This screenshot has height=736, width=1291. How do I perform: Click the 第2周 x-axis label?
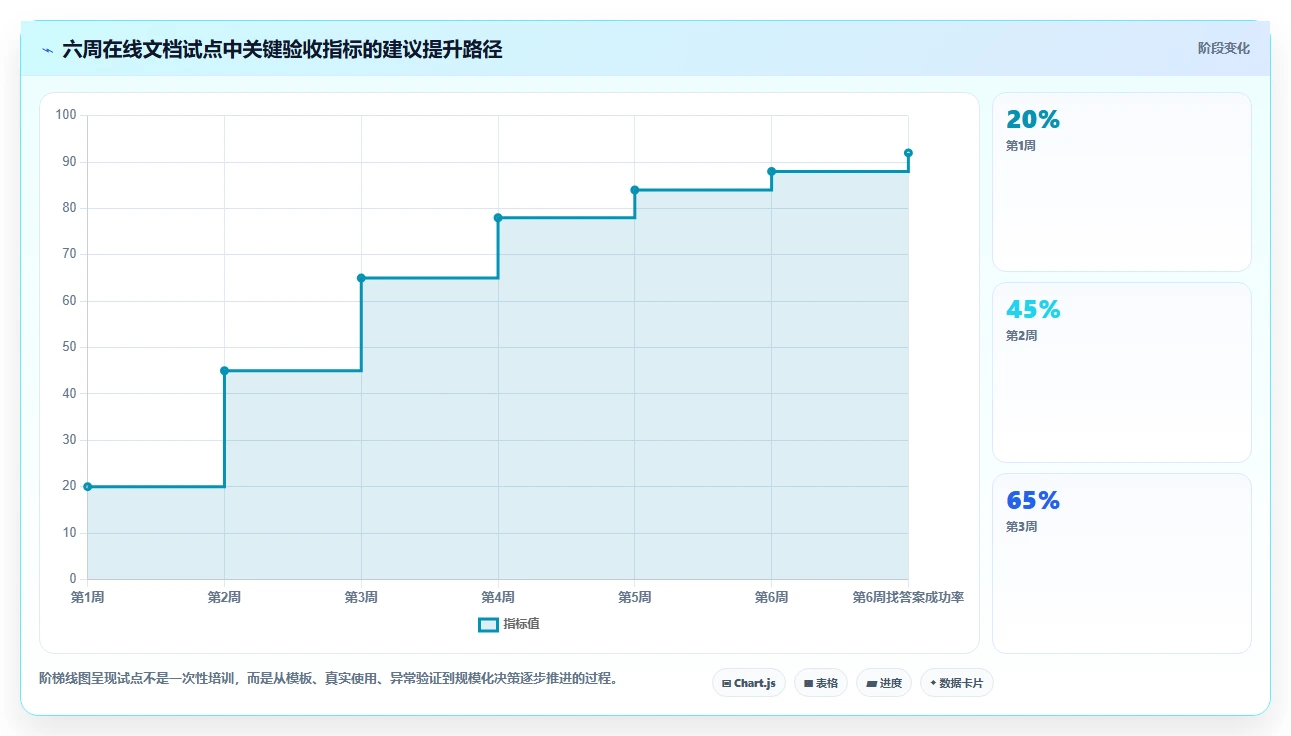[x=224, y=597]
